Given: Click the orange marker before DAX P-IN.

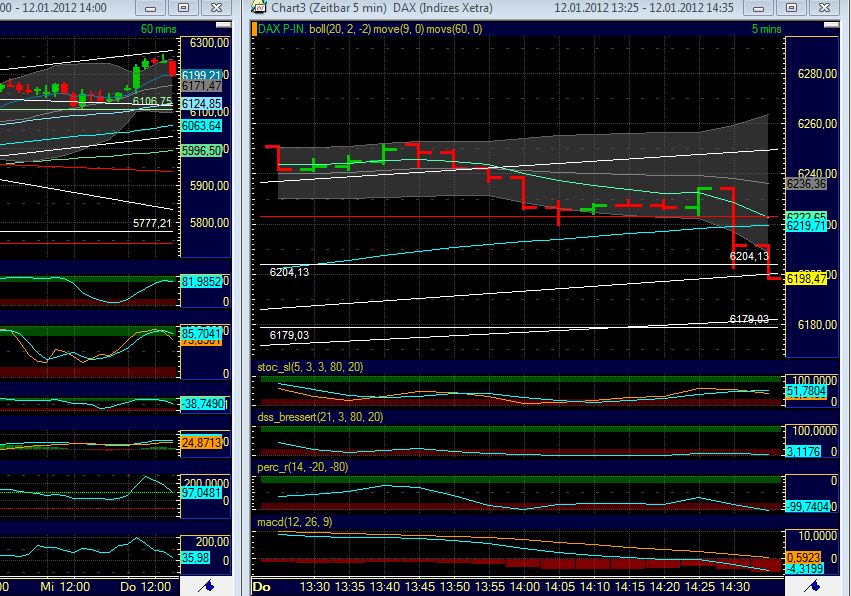Looking at the screenshot, I should tap(254, 29).
